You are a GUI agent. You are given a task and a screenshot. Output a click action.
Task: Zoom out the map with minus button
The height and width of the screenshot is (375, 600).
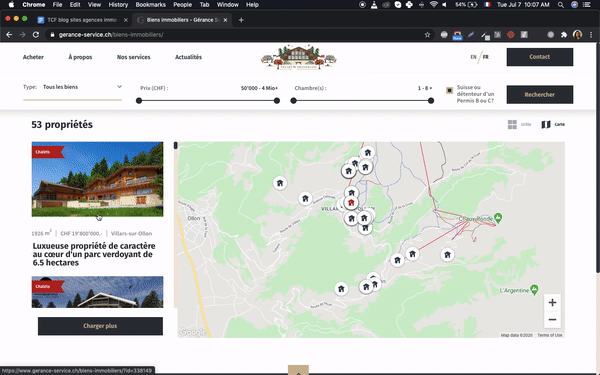tap(552, 320)
